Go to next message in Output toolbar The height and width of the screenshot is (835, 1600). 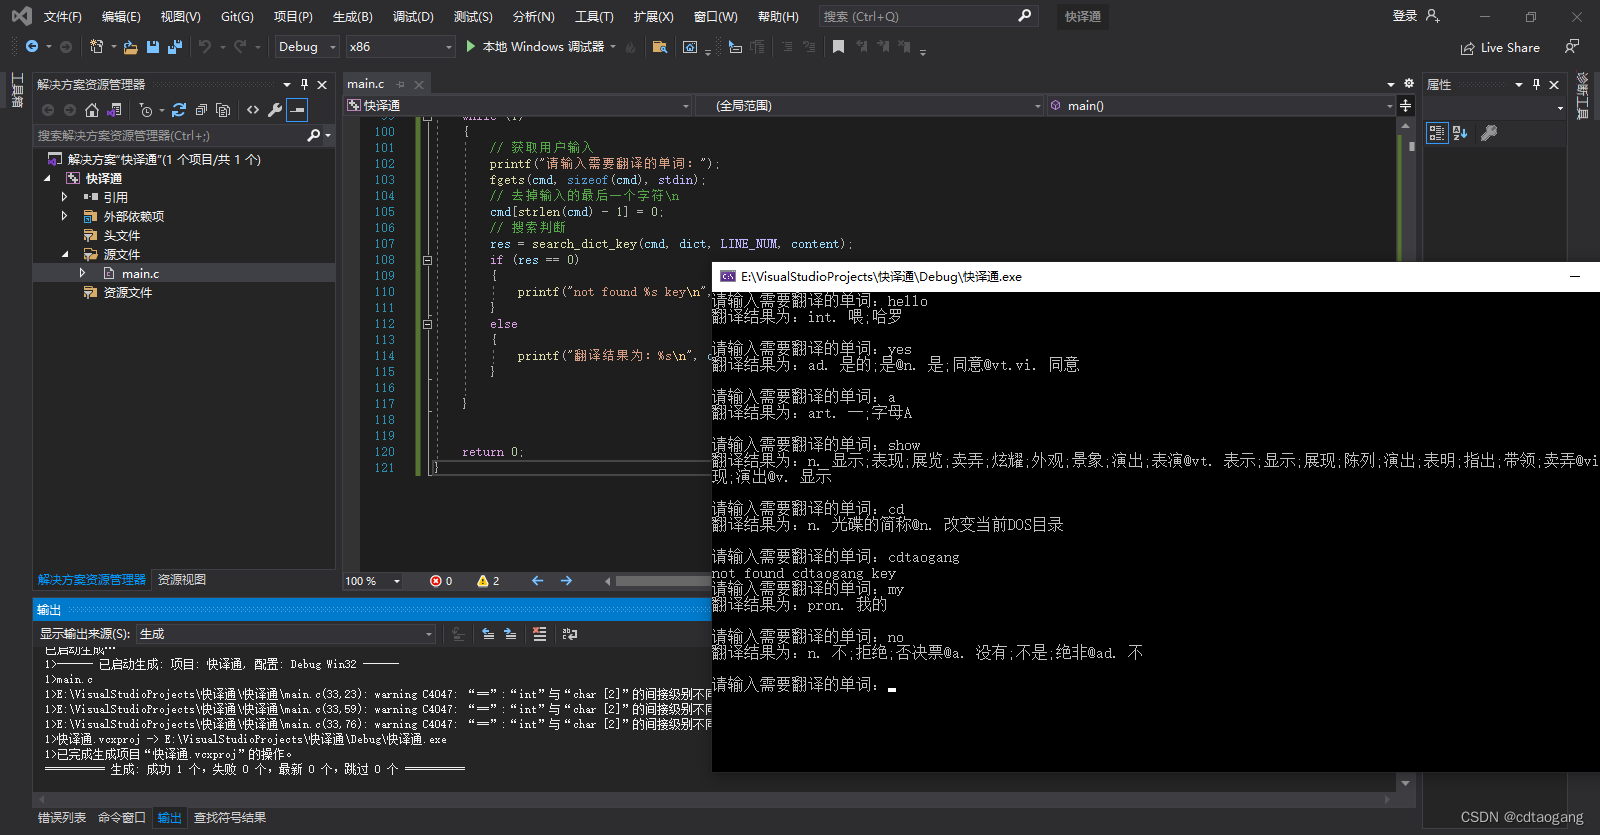point(510,634)
